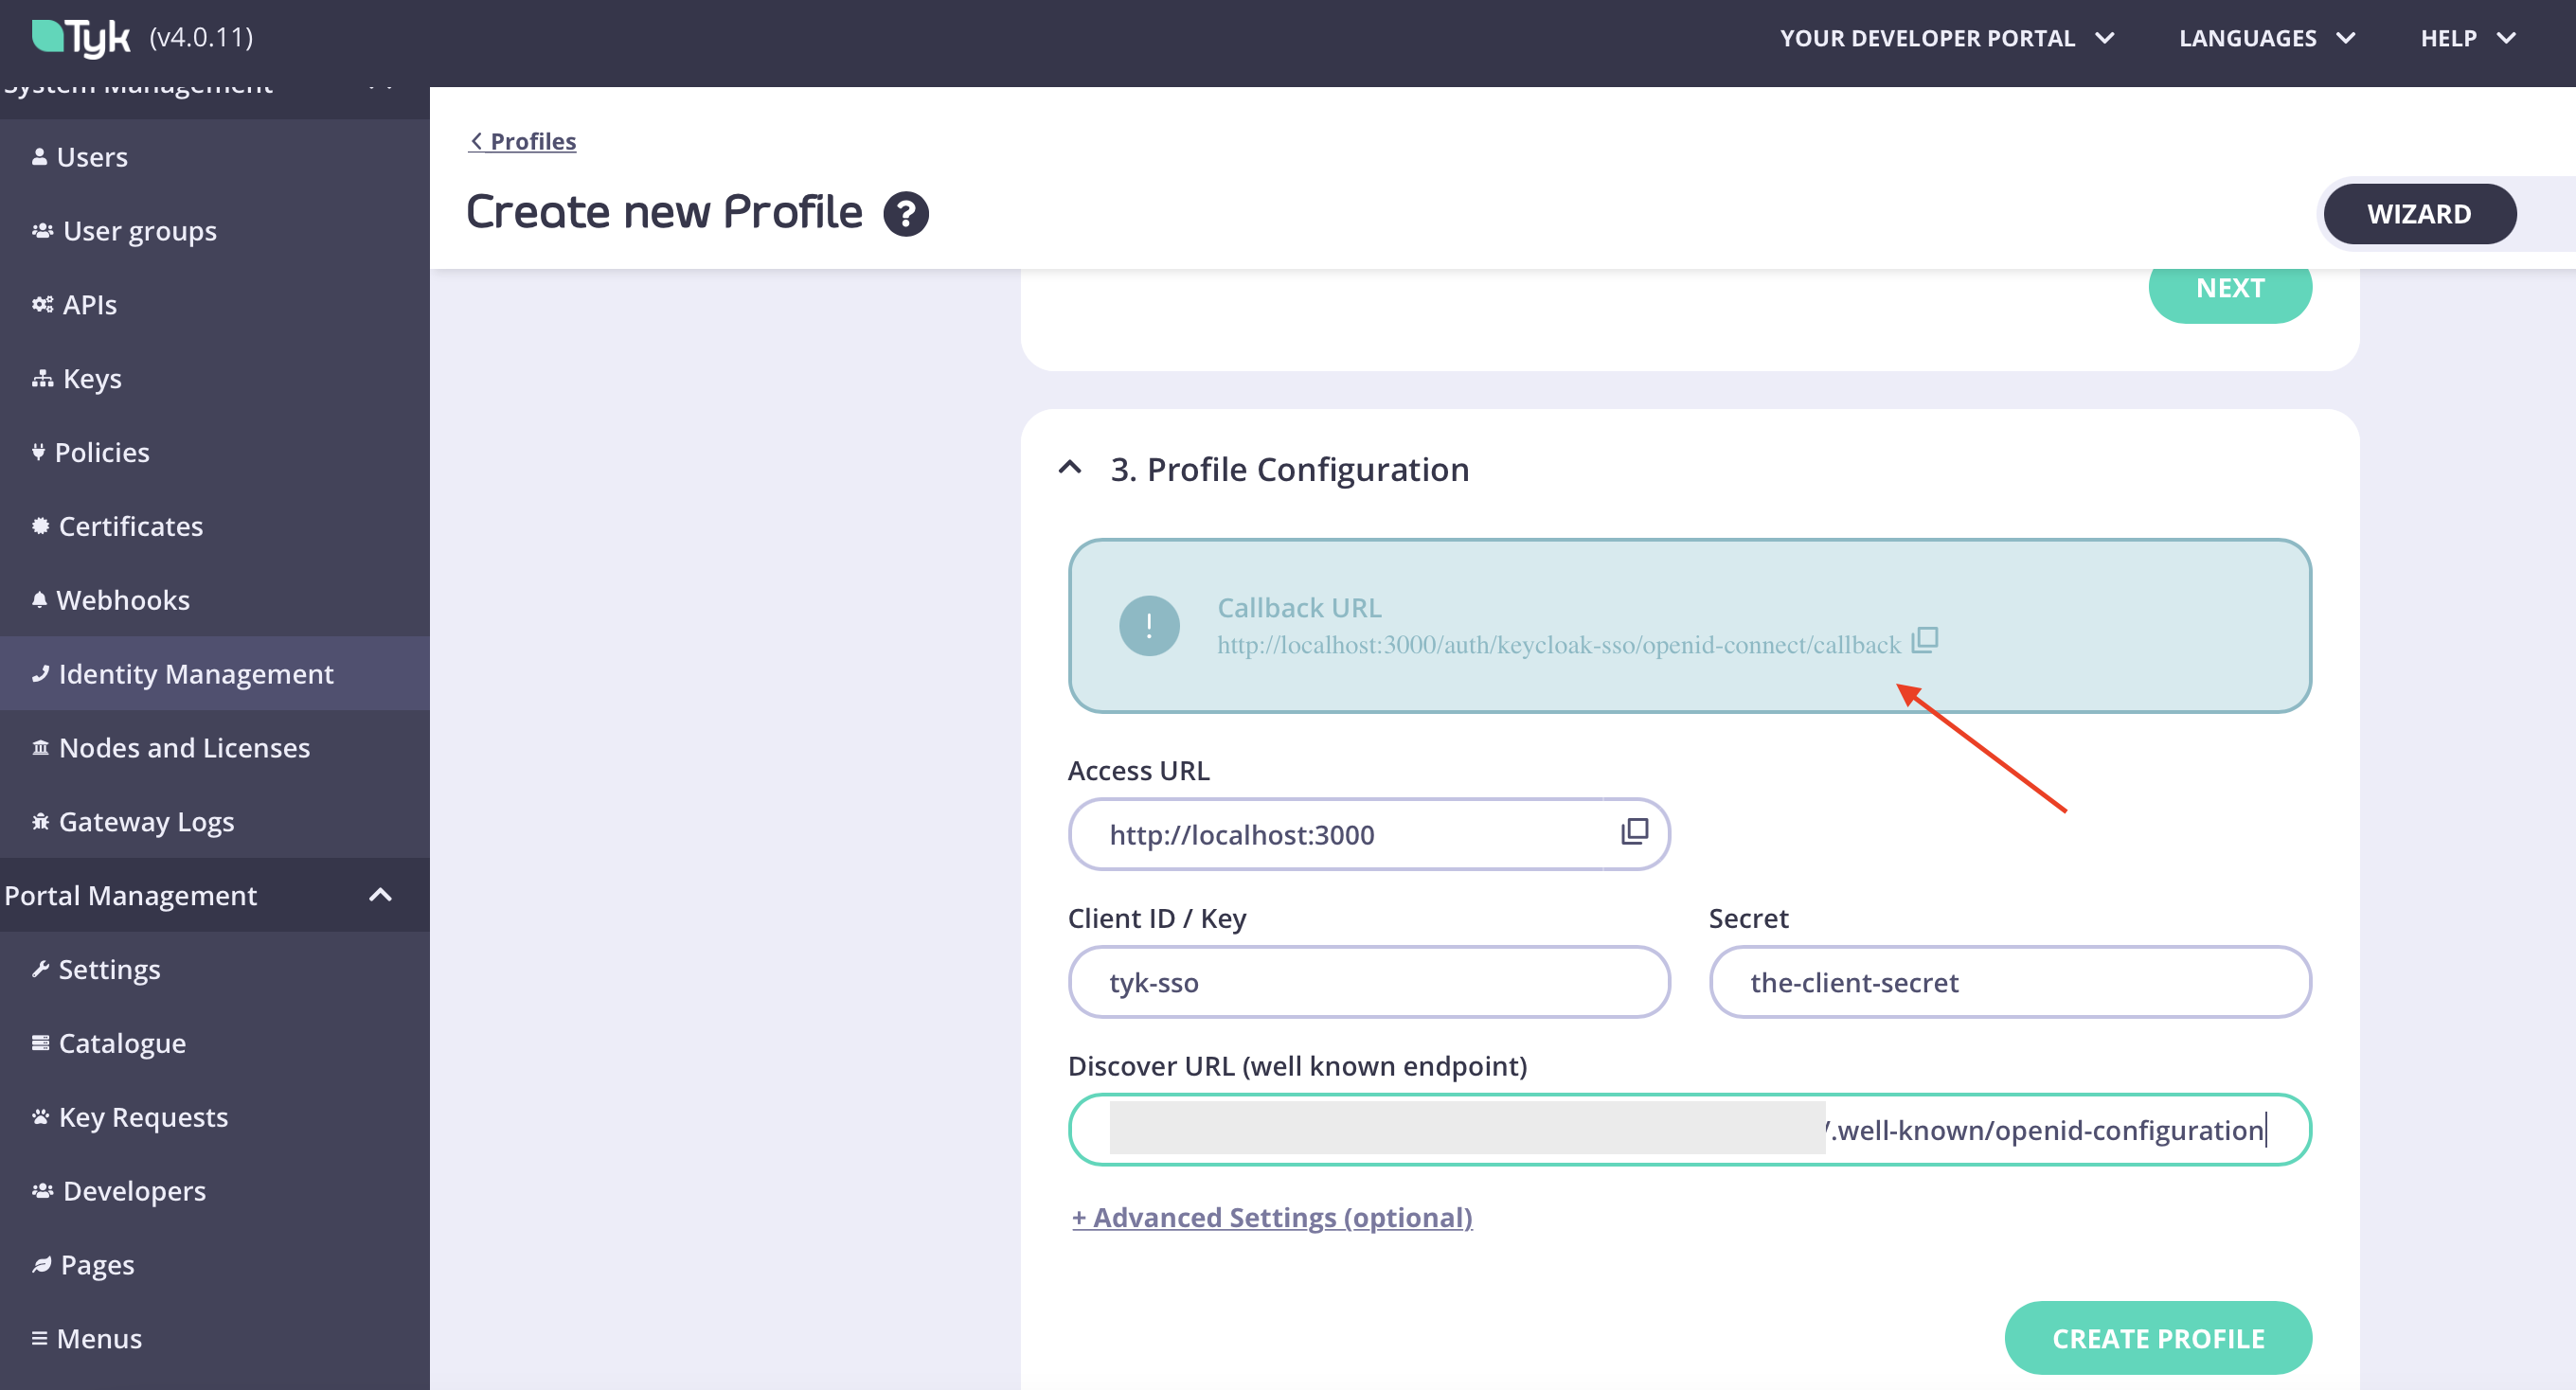Copy the Callback URL using its copy icon
This screenshot has height=1390, width=2576.
click(1924, 640)
